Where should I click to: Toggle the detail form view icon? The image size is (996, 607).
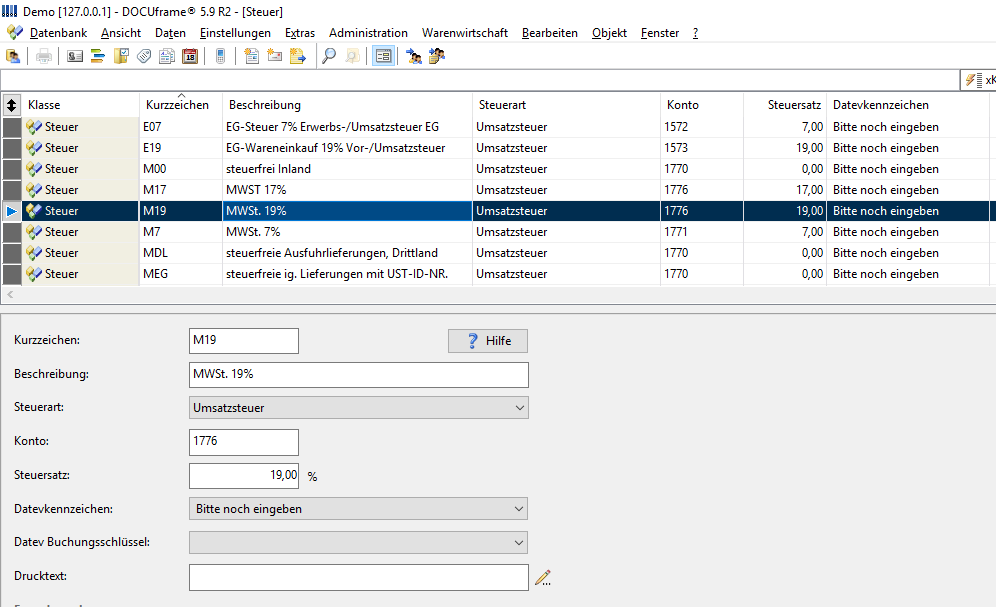[383, 57]
